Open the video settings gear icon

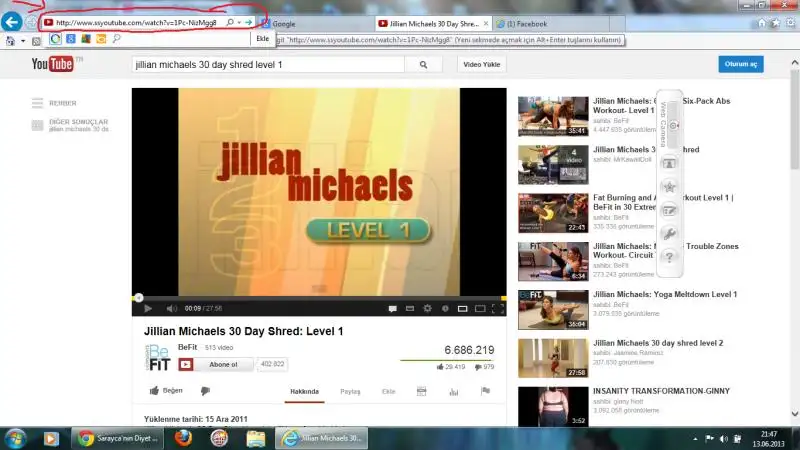tap(428, 308)
